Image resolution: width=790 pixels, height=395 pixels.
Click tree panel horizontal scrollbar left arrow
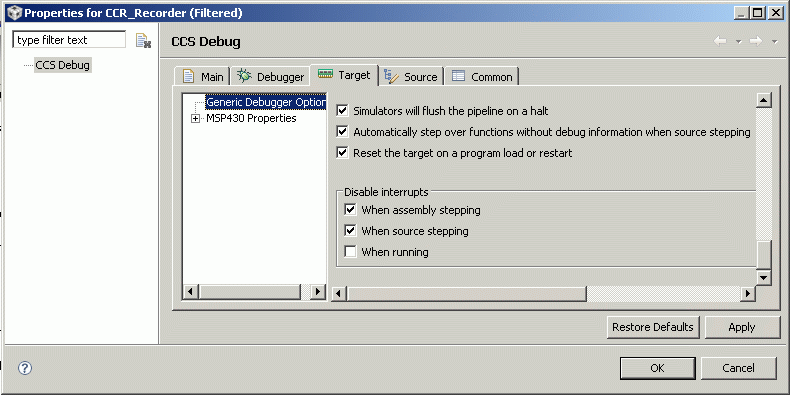point(190,291)
